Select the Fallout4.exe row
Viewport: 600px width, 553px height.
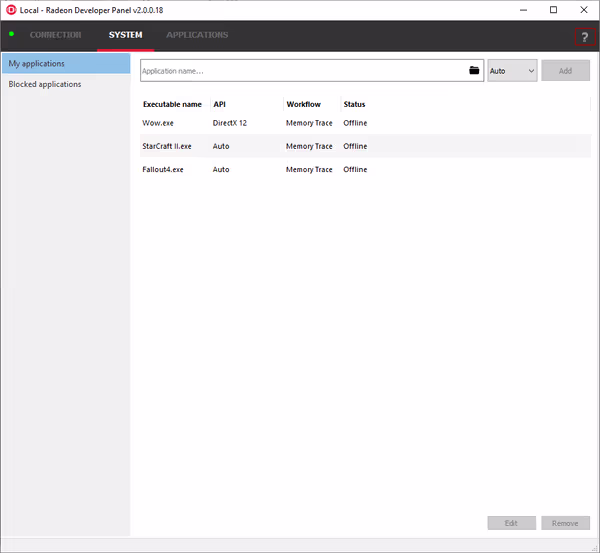(365, 169)
